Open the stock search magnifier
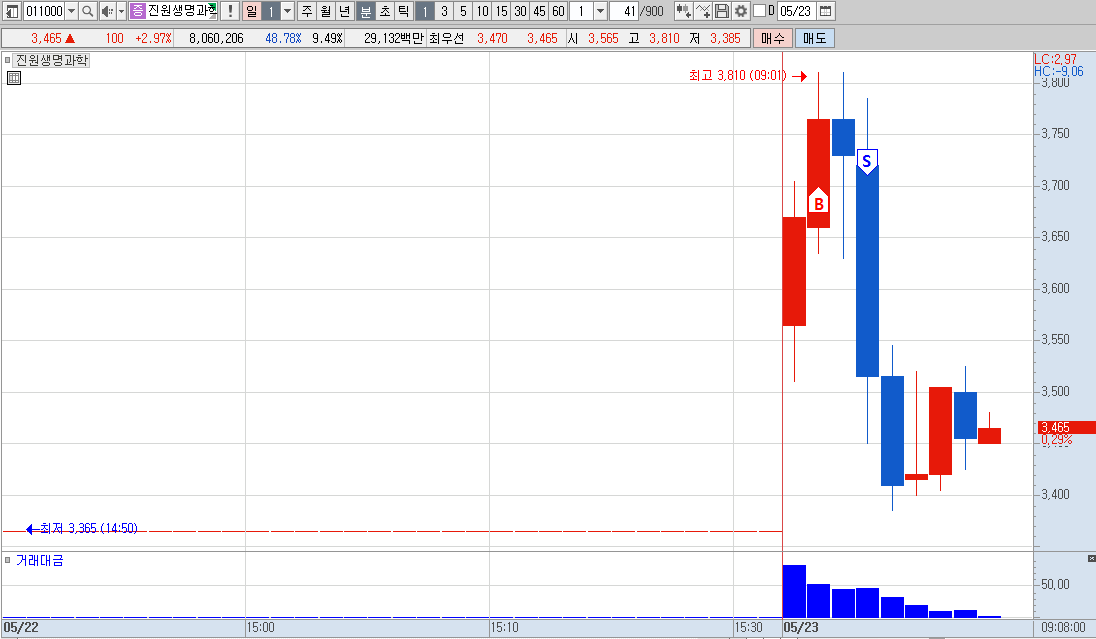 pyautogui.click(x=87, y=11)
